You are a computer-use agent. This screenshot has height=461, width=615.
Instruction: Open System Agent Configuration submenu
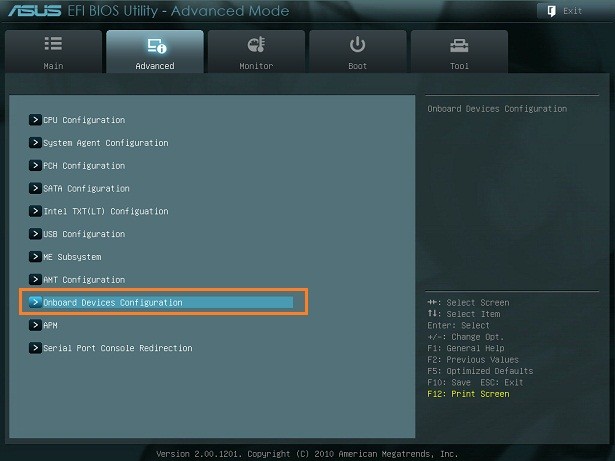point(106,143)
